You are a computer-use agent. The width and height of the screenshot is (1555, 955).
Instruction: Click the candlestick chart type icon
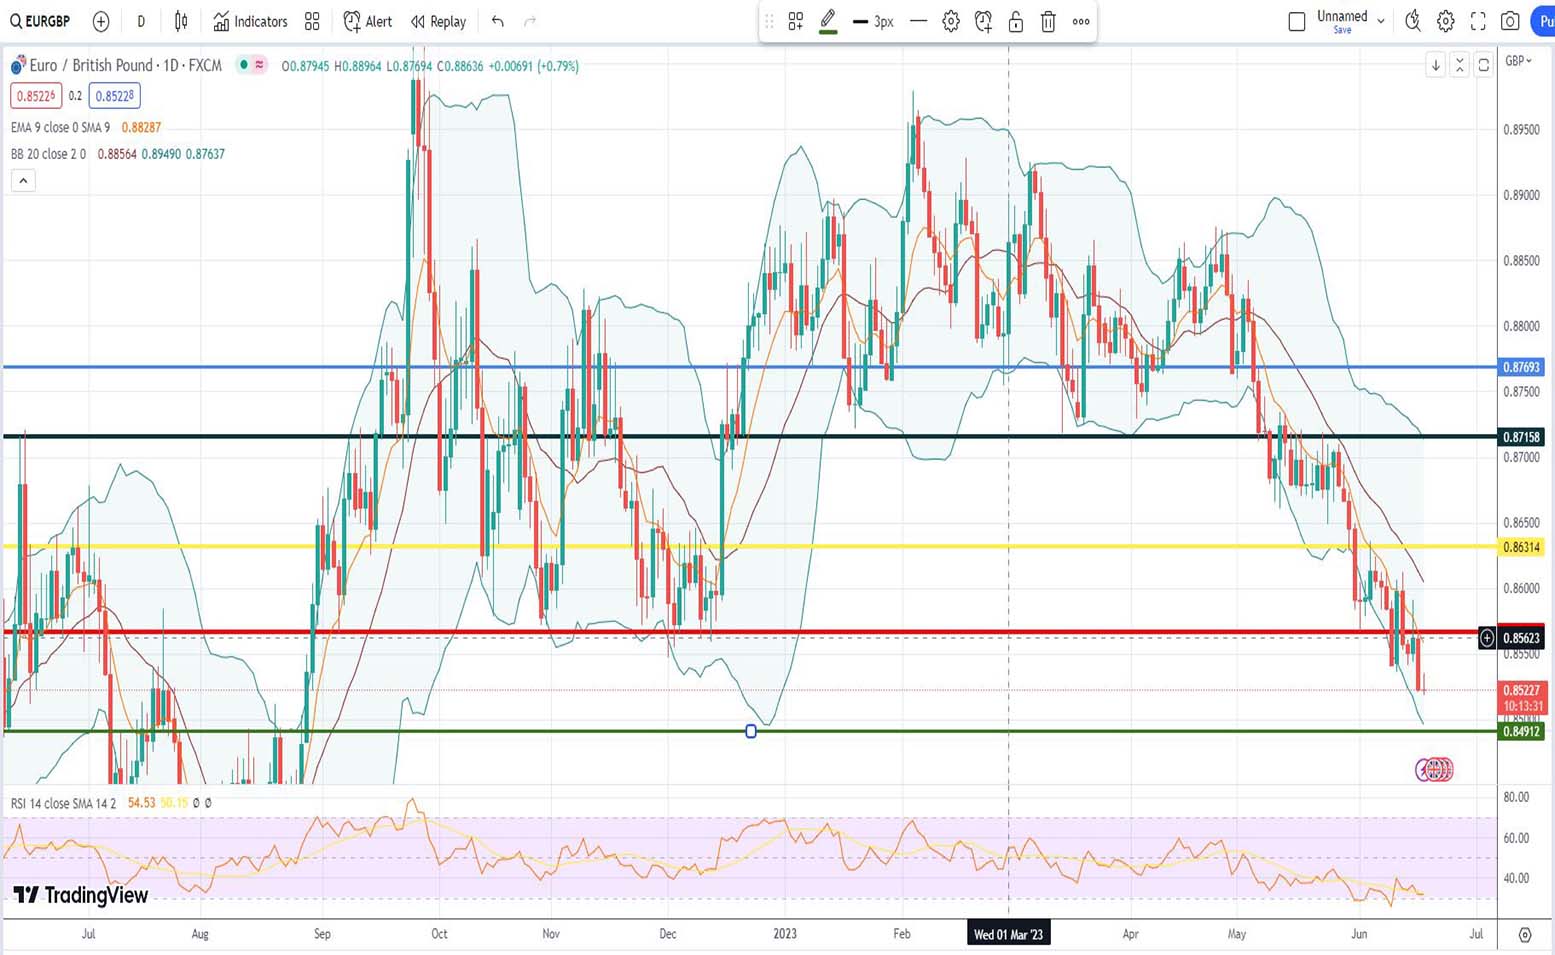click(181, 21)
